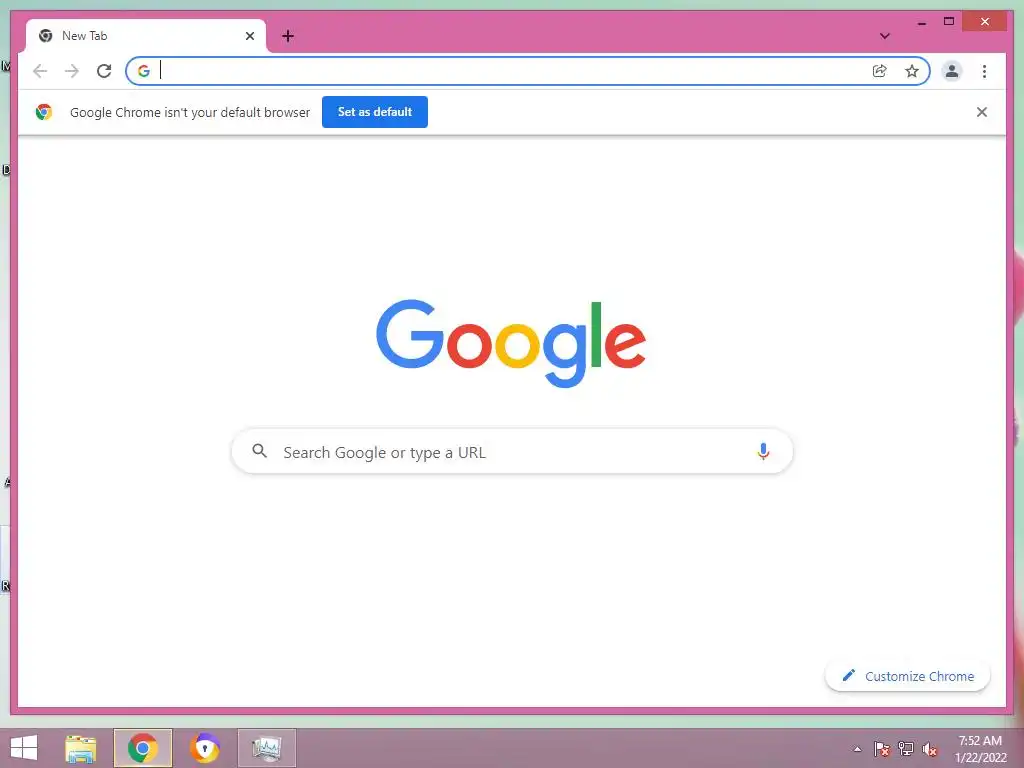Minimize the Chrome window
The width and height of the screenshot is (1024, 768).
tap(921, 22)
